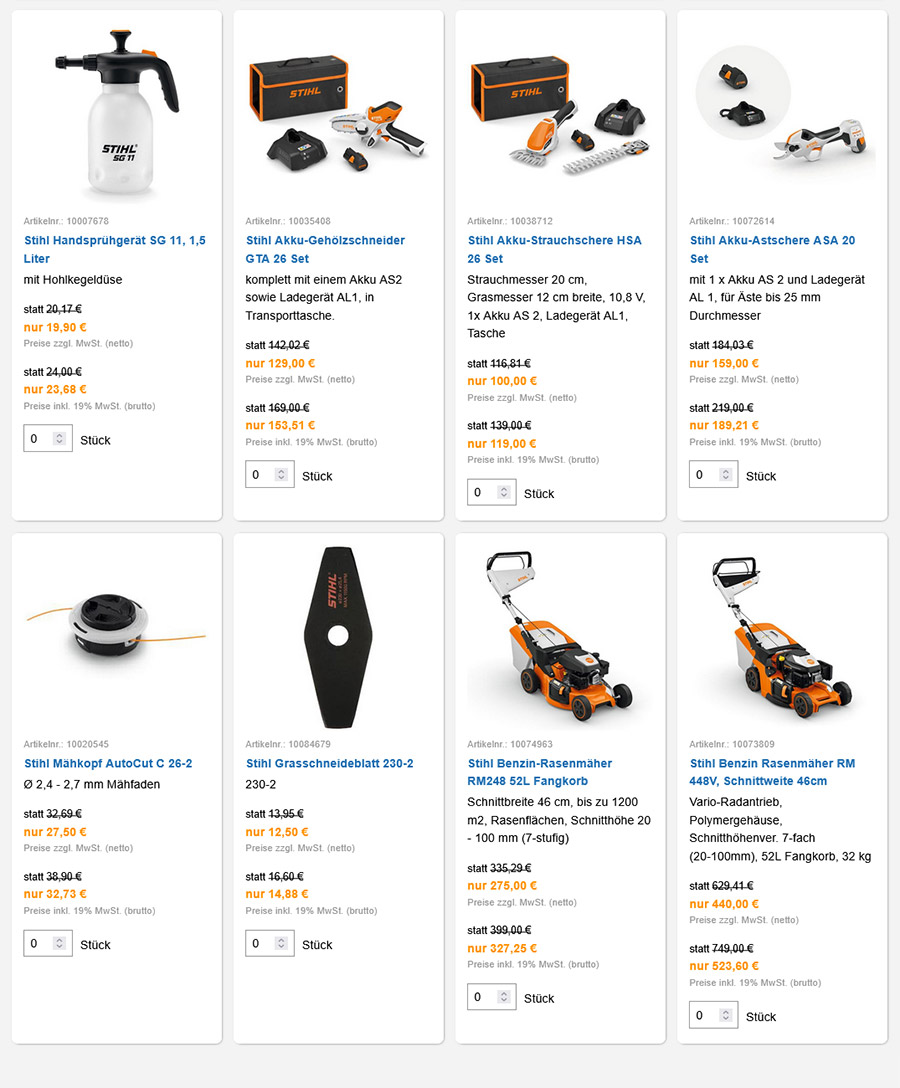Follow the Stihl Akku-Astschere ASA 20 Set link
Viewport: 900px width, 1088px height.
coord(772,249)
